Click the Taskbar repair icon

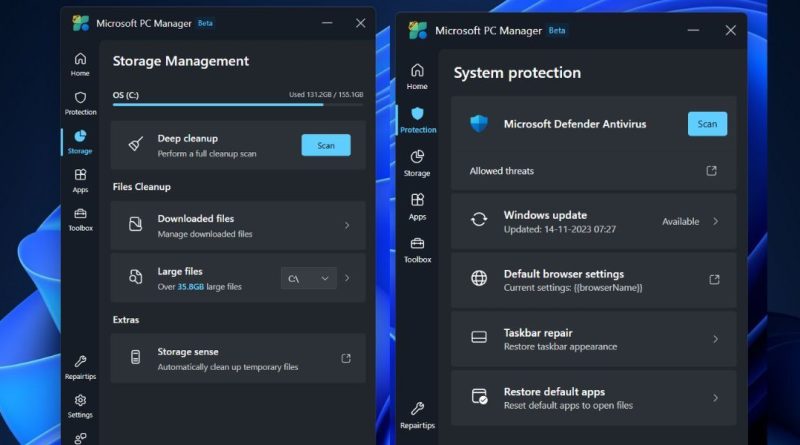(479, 337)
